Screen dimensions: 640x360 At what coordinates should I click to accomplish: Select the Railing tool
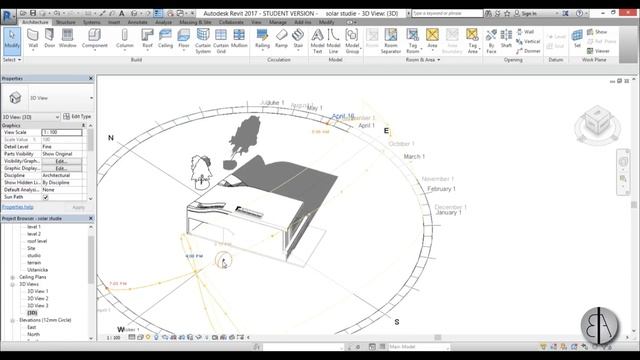click(262, 39)
